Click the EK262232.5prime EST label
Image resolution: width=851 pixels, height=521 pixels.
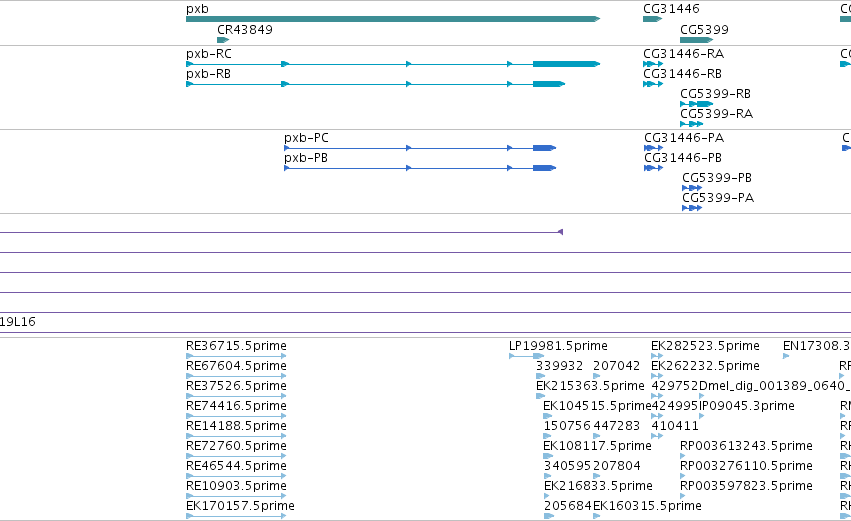pyautogui.click(x=705, y=366)
